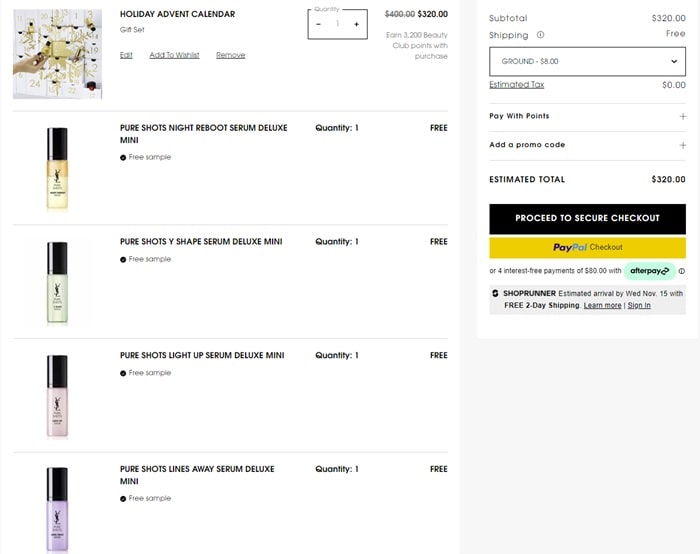Click the shipping info icon

click(541, 35)
